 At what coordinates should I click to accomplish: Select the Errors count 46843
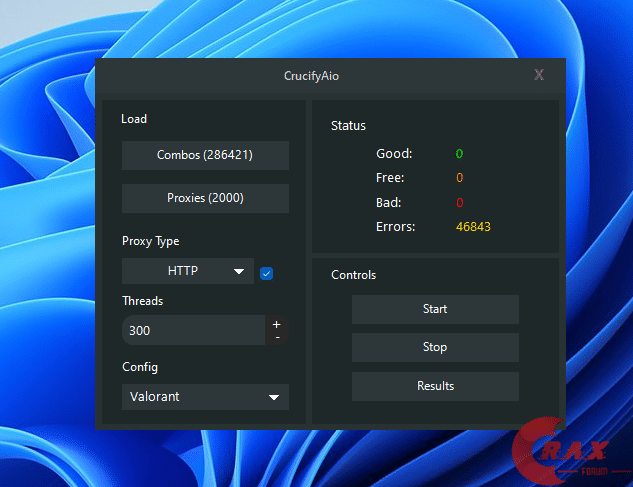473,227
